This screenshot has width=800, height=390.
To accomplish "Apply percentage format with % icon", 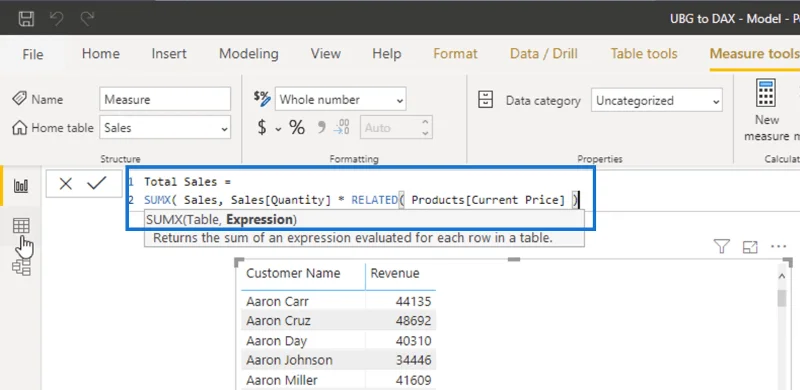I will [x=297, y=128].
